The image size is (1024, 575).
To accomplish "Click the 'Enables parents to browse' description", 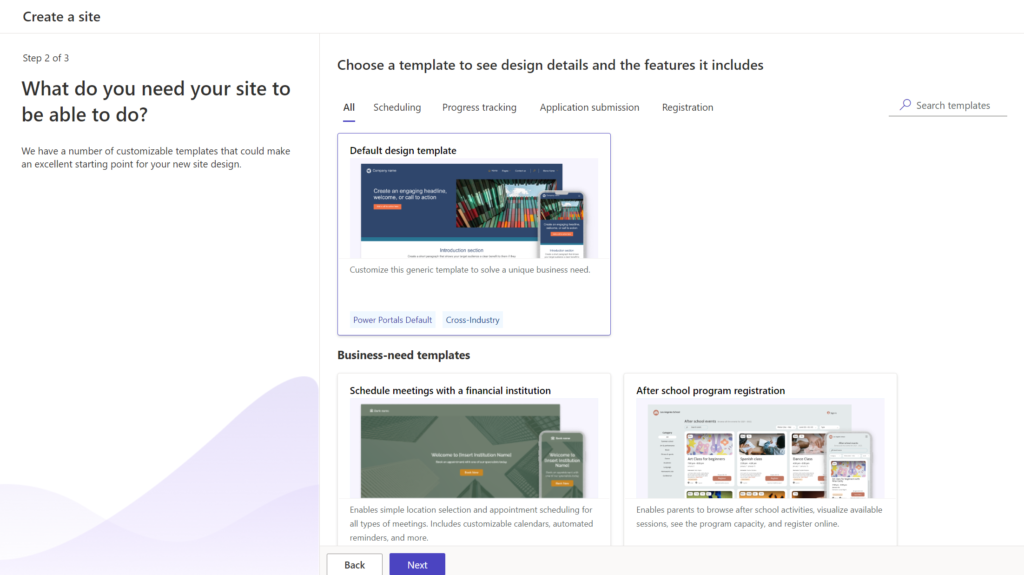I will [759, 517].
